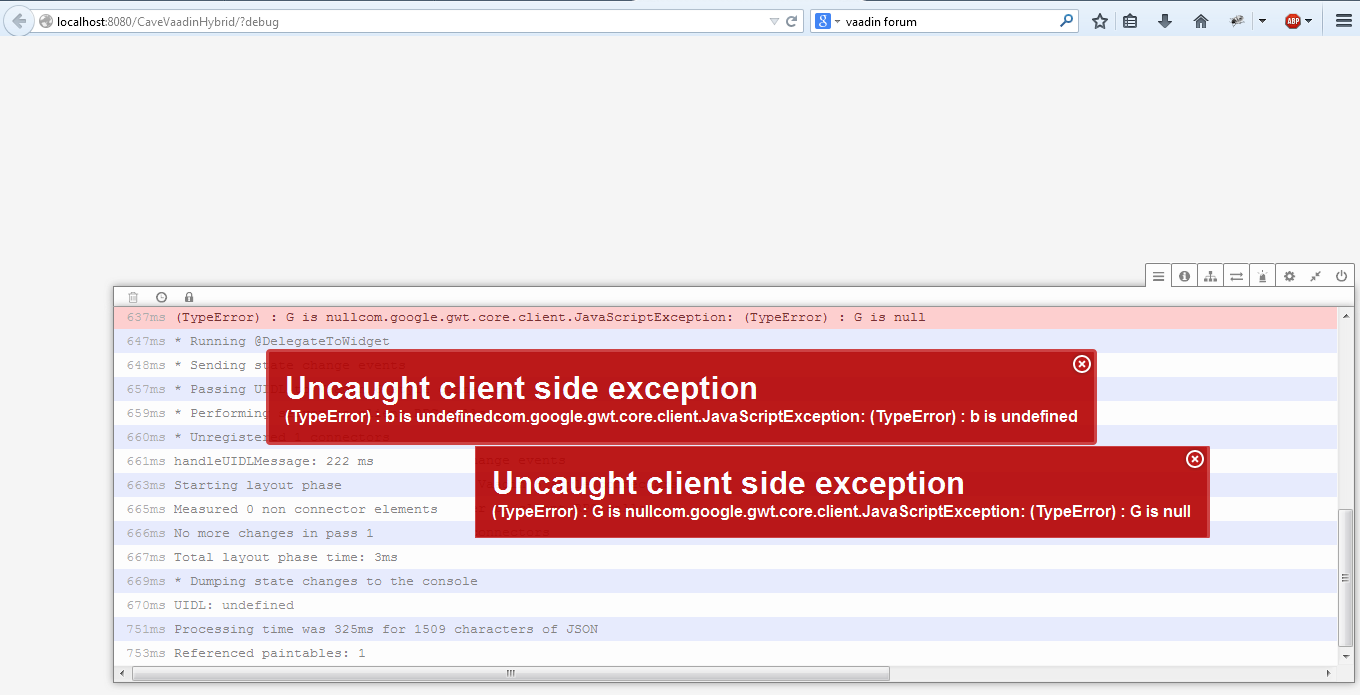Expand the Adblock Plus dropdown menu
This screenshot has width=1360, height=695.
1308,21
